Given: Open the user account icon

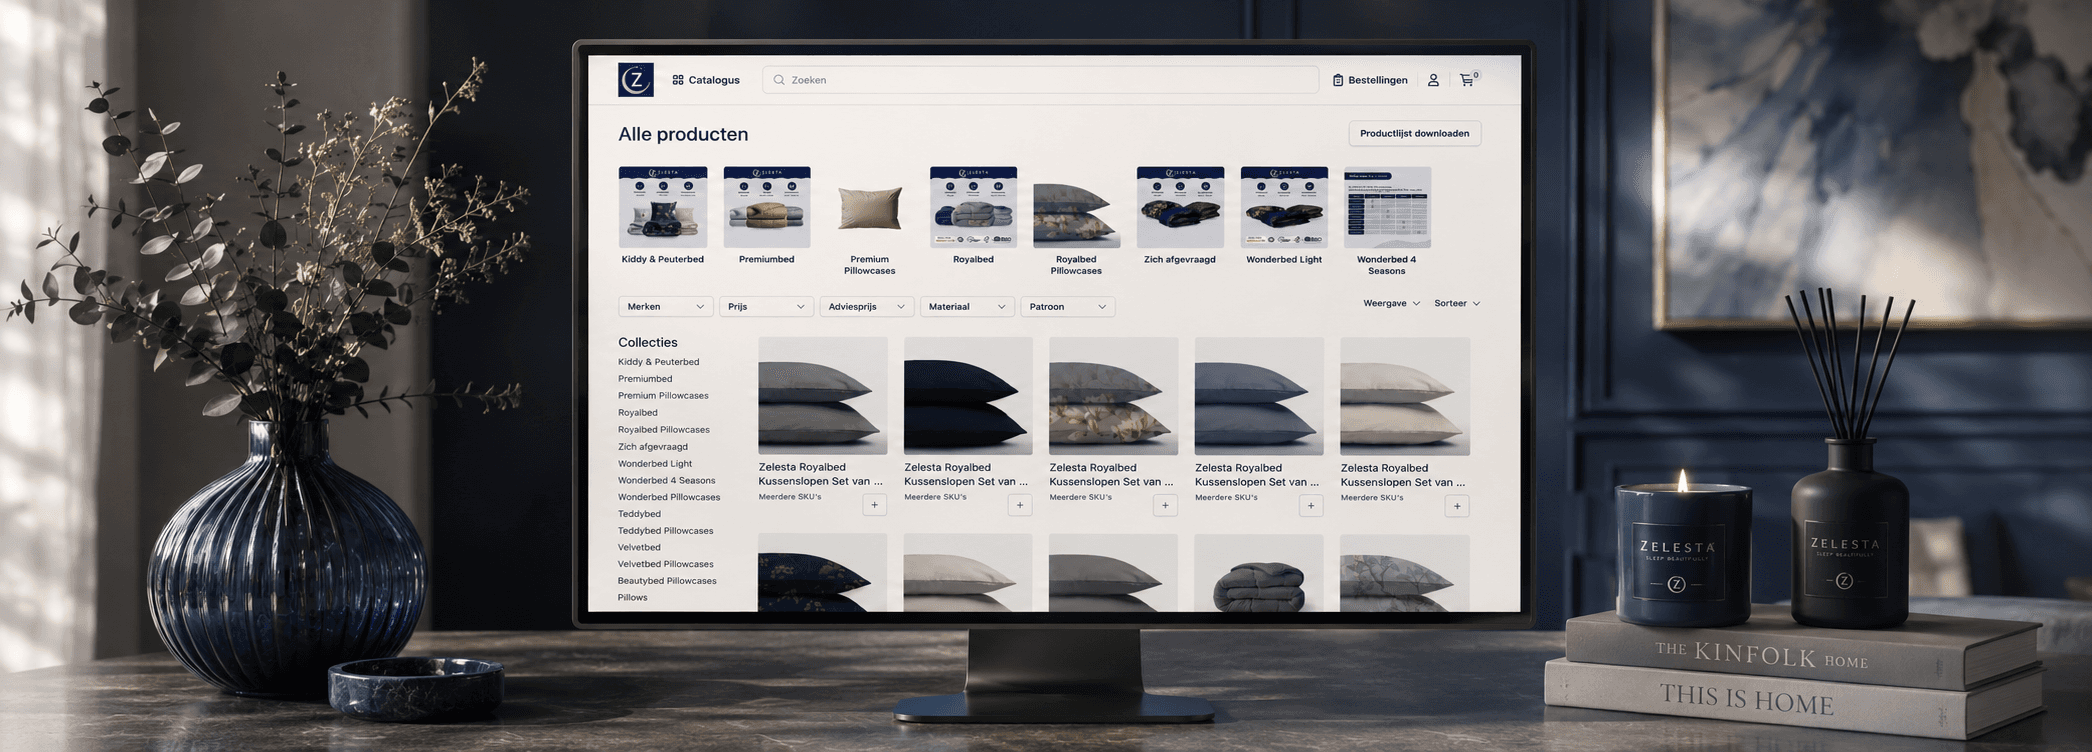Looking at the screenshot, I should tap(1433, 80).
